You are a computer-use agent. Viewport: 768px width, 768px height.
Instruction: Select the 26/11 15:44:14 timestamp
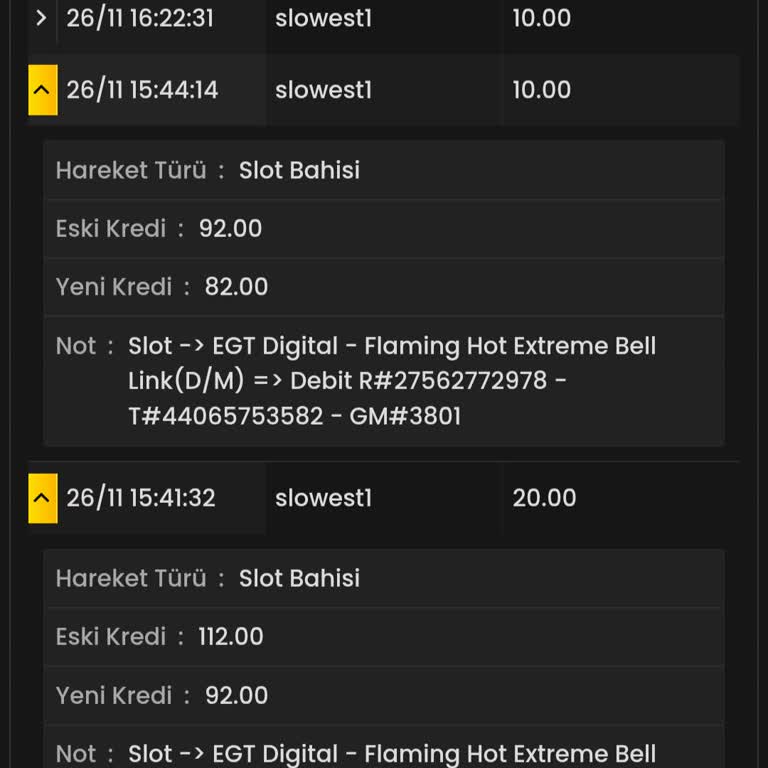[x=142, y=90]
